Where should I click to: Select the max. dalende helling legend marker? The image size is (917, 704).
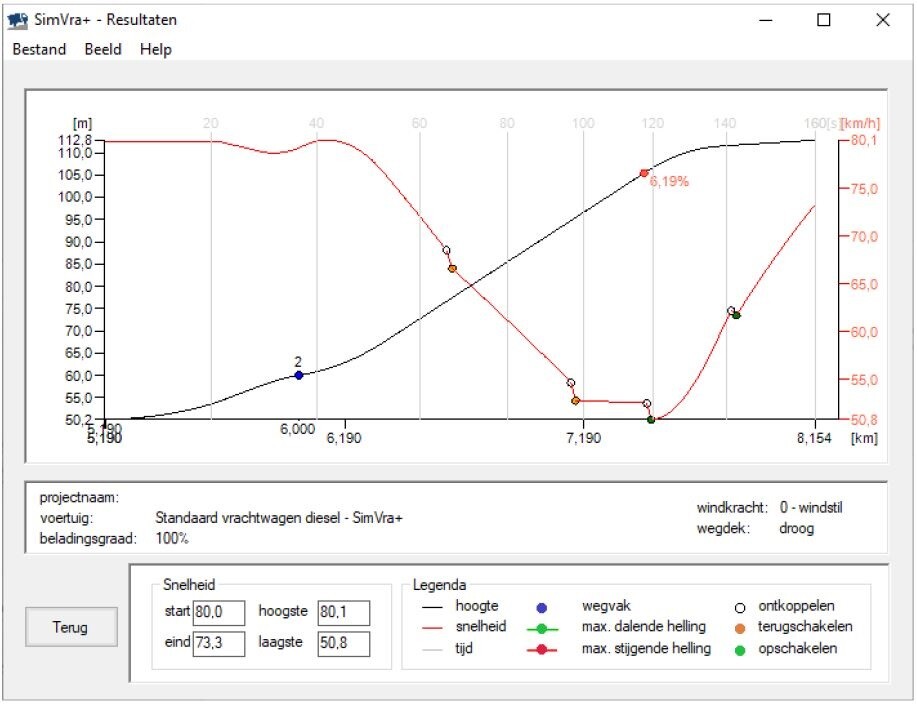541,627
